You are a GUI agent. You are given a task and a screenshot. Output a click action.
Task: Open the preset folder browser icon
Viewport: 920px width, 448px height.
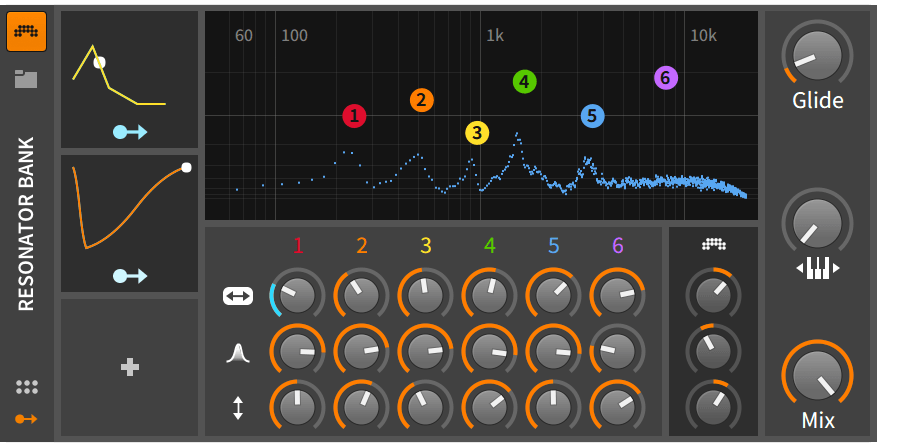point(26,79)
